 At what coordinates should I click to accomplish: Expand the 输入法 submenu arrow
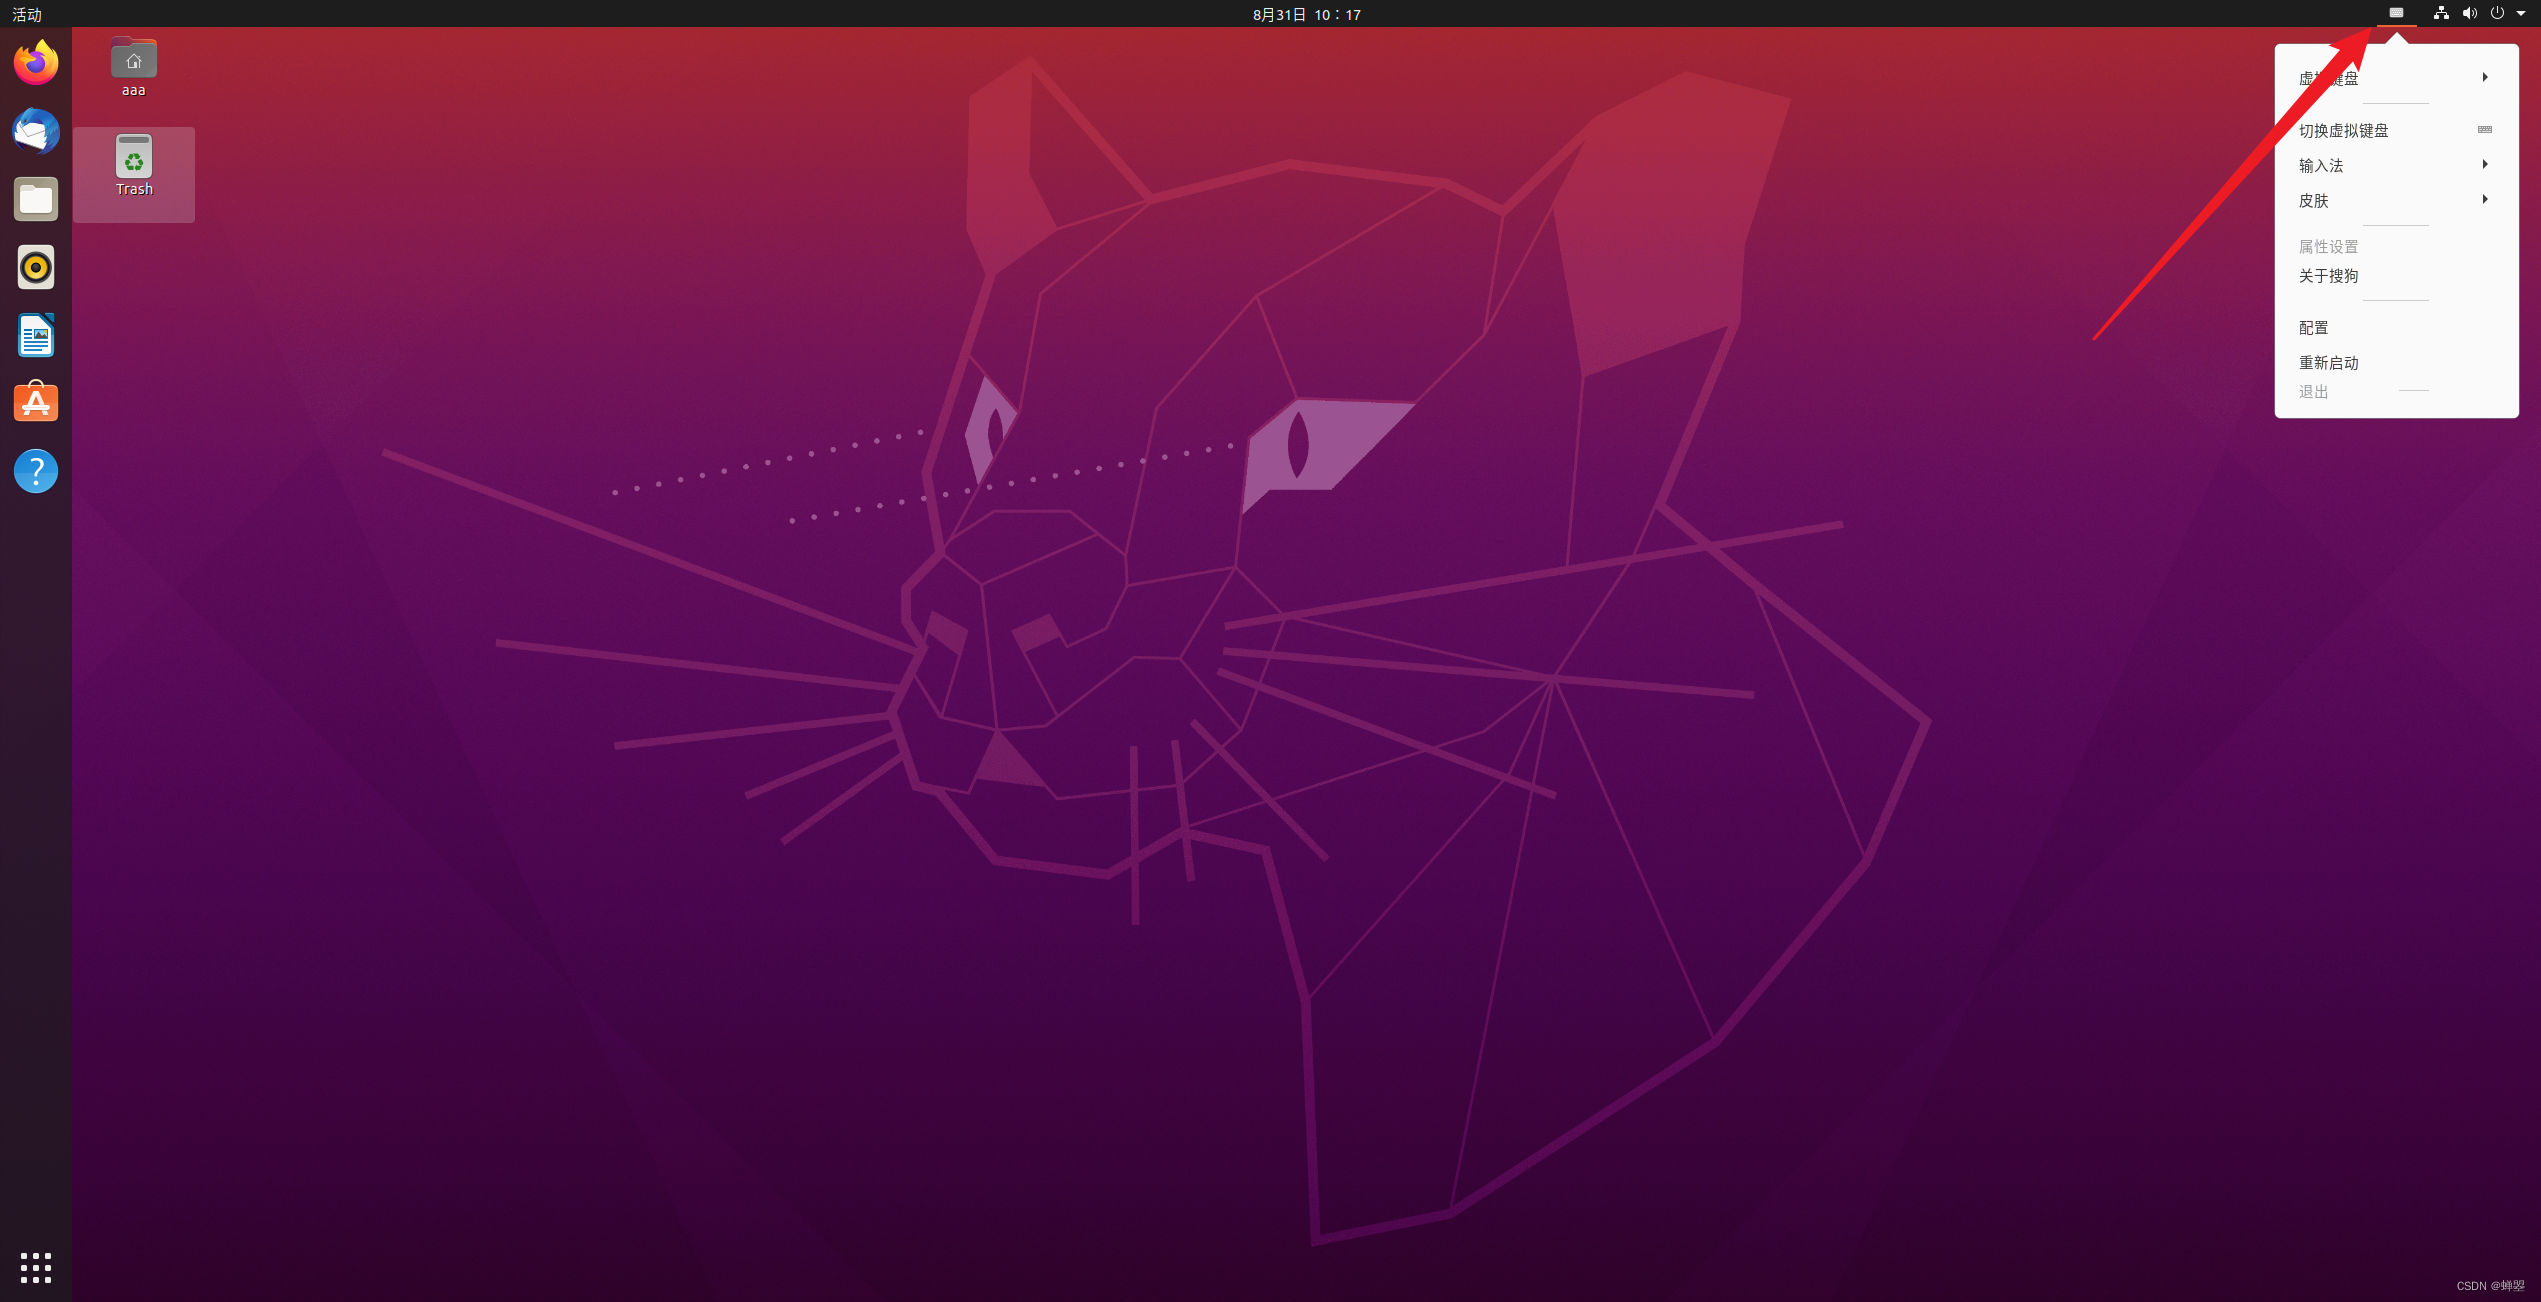2485,164
